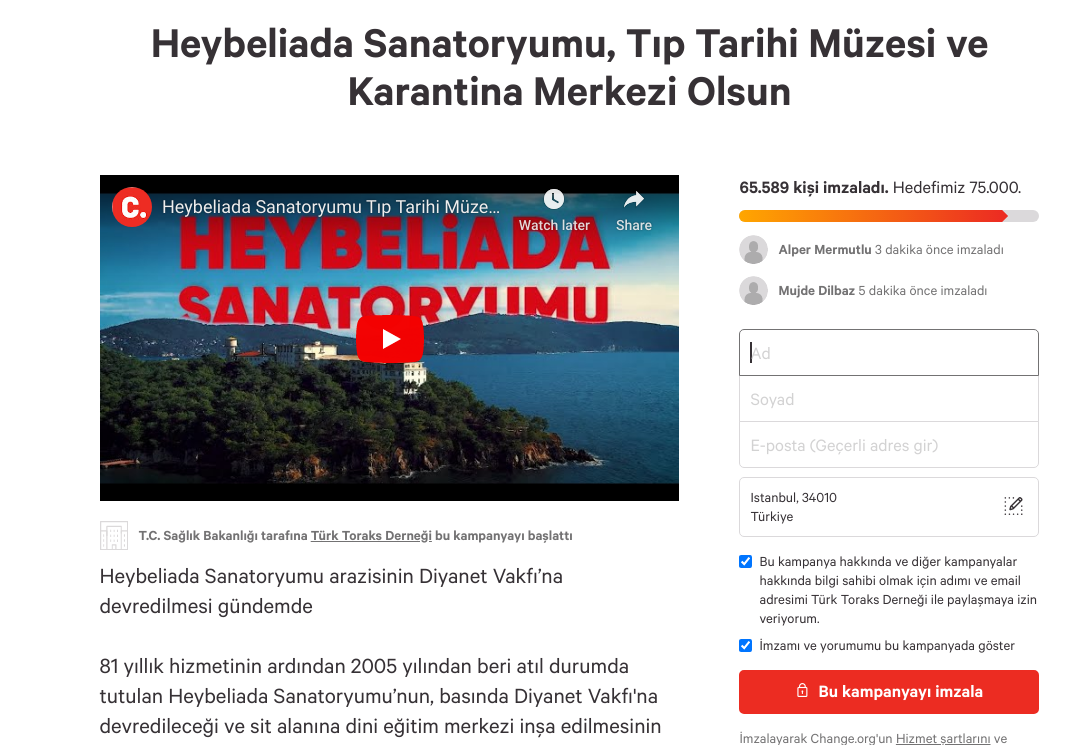Click Alper Mermutlu's avatar icon
Screen dimensions: 1085x745
point(754,250)
